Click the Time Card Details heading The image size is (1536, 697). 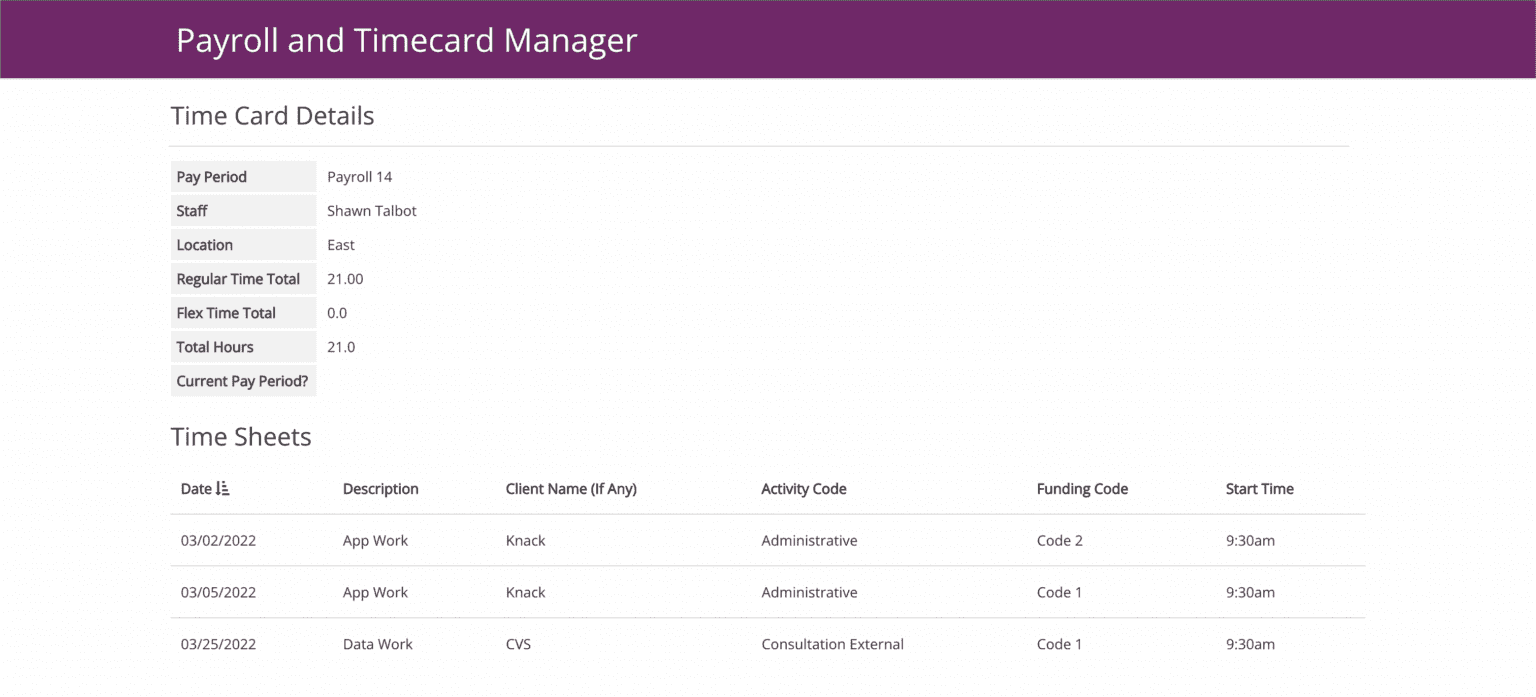272,115
